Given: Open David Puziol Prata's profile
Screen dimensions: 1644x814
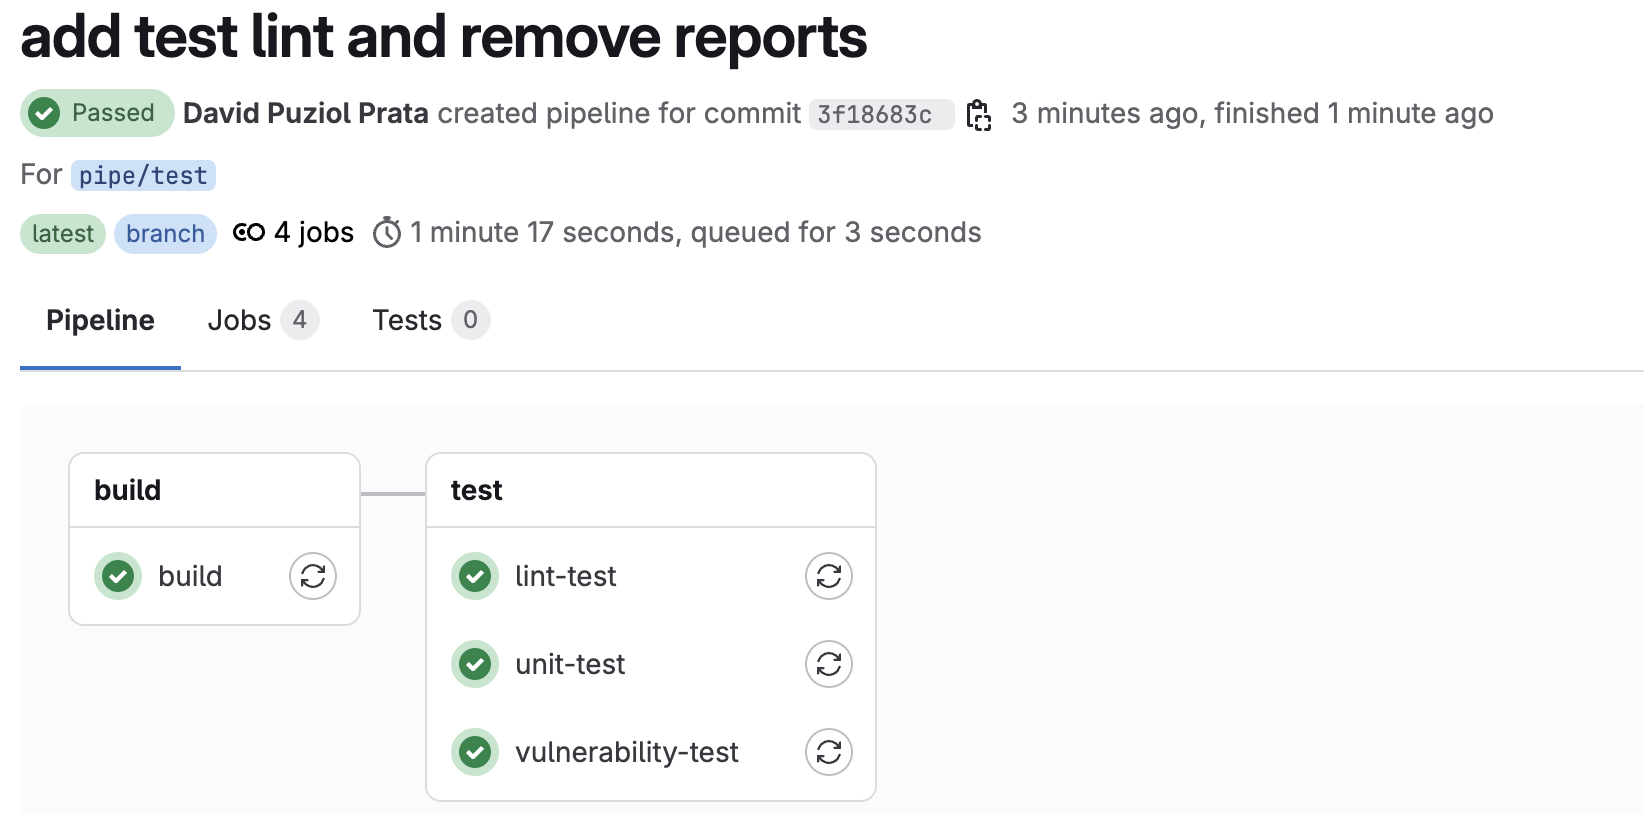Looking at the screenshot, I should tap(306, 114).
